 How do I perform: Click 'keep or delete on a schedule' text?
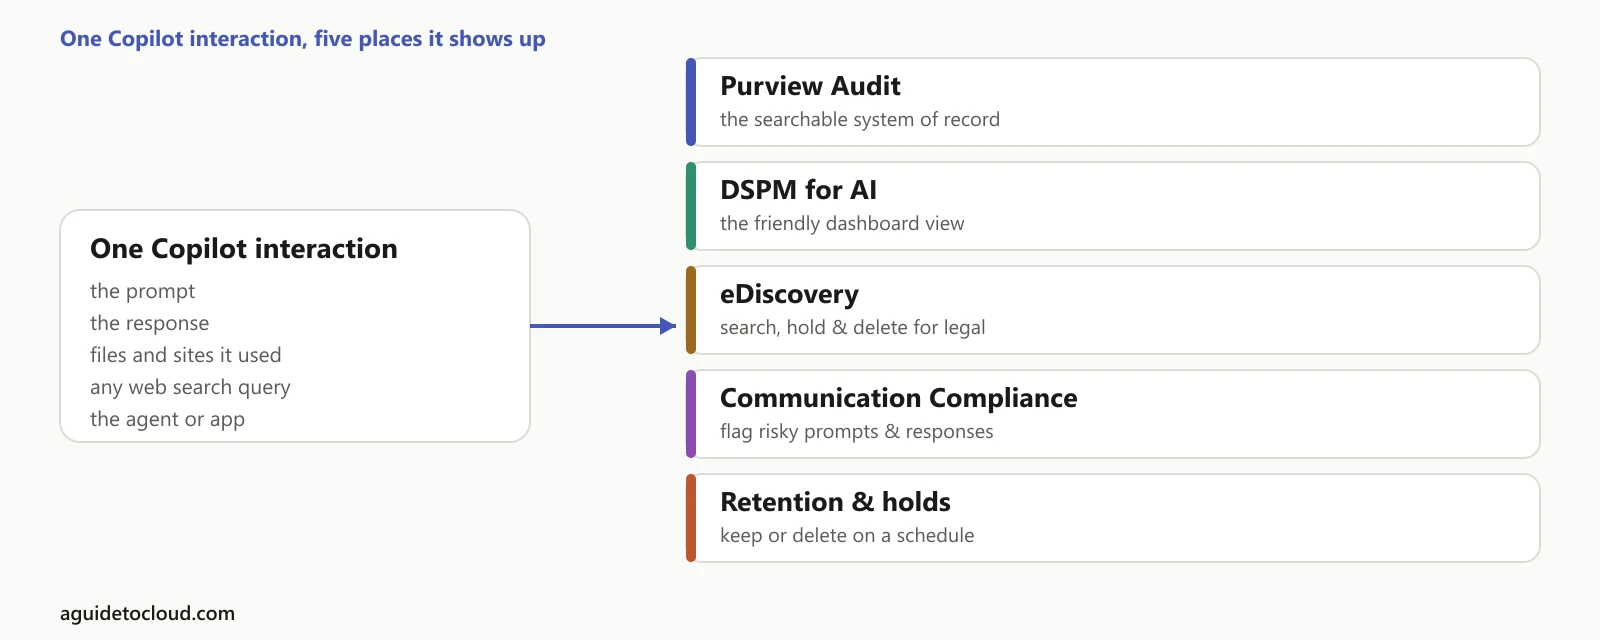coord(847,535)
